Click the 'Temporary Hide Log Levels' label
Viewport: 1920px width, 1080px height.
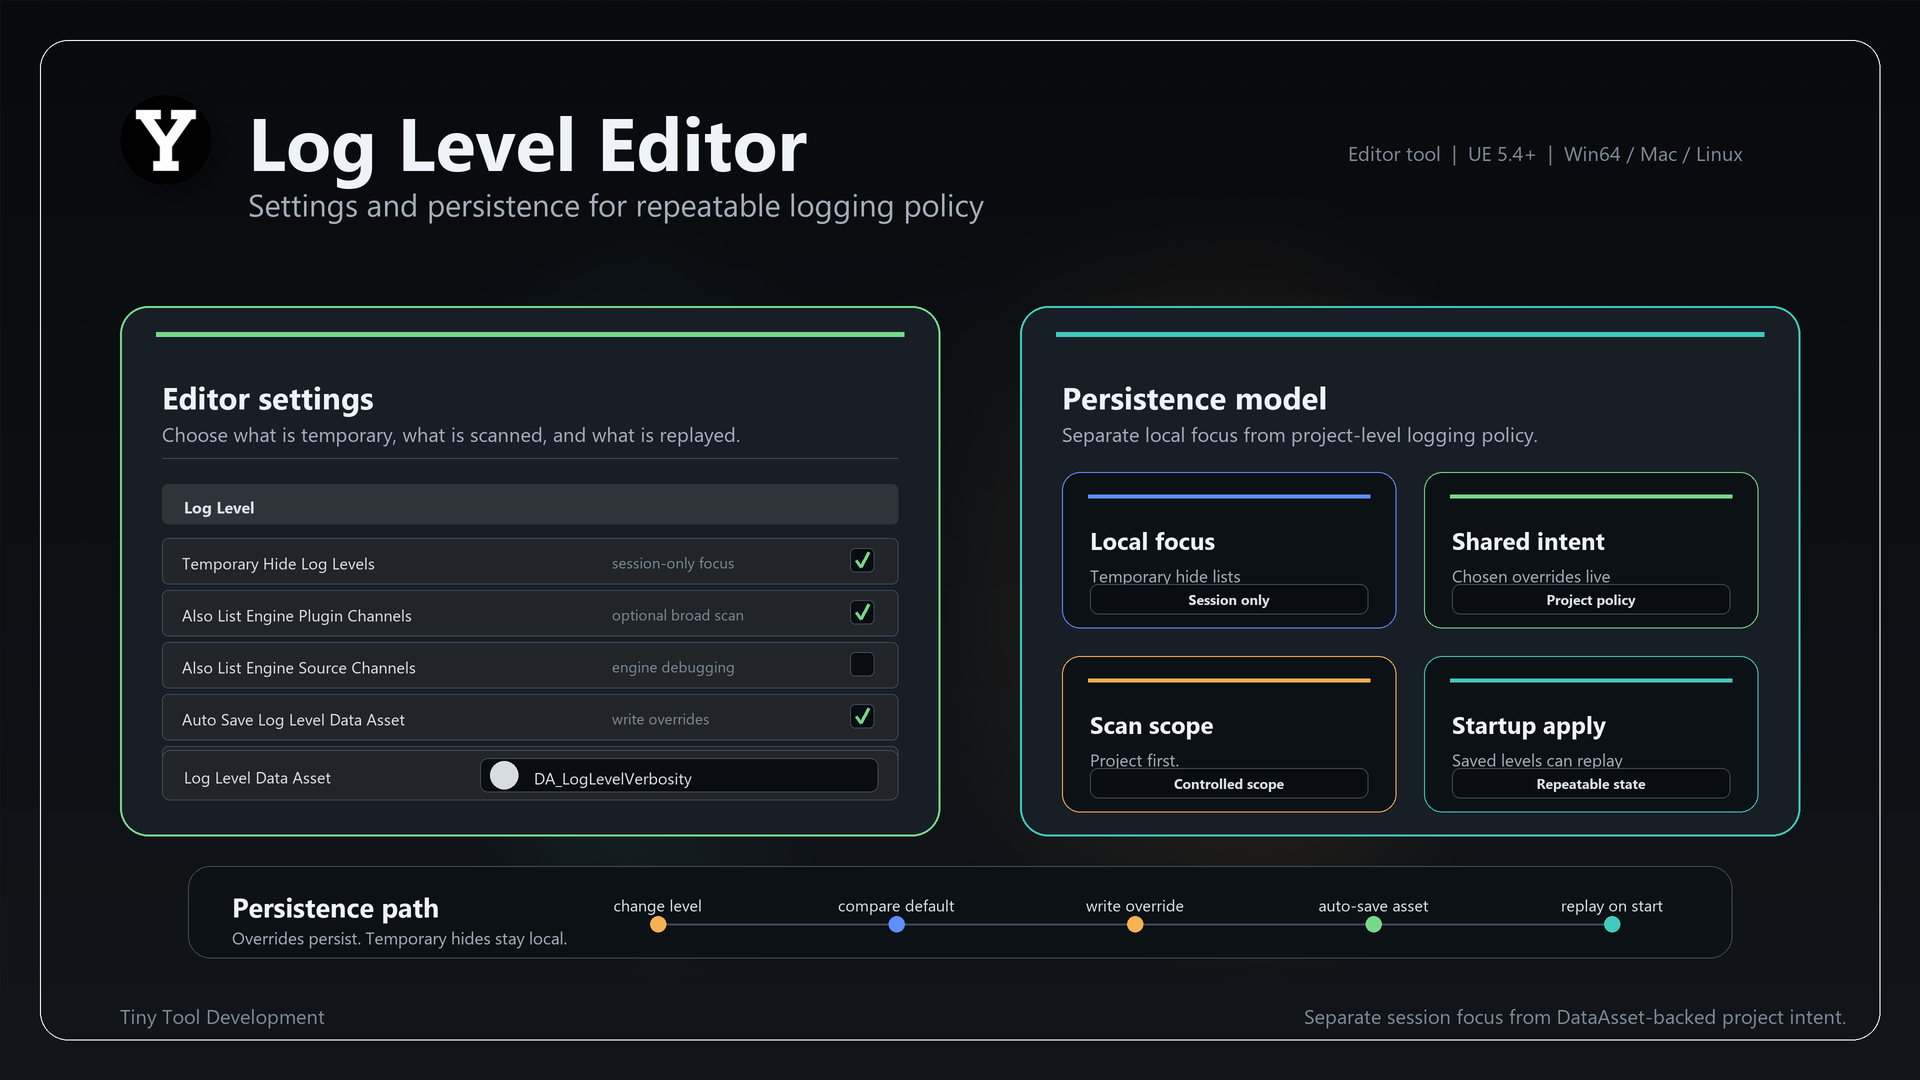pos(278,564)
